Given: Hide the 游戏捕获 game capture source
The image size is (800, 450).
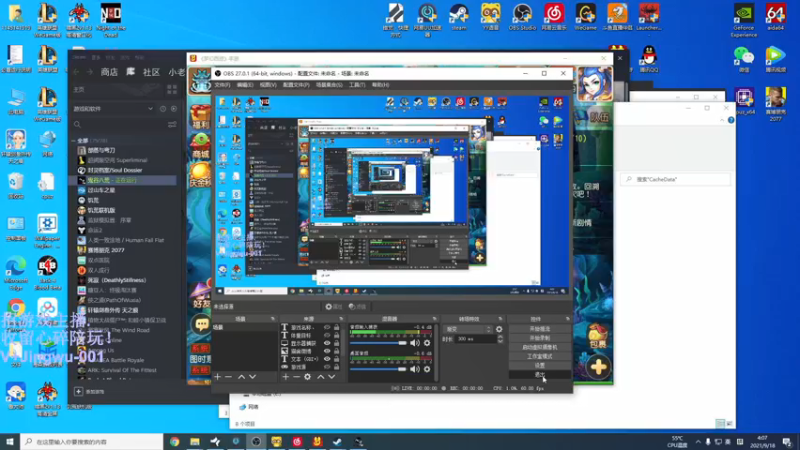Looking at the screenshot, I should coord(327,351).
